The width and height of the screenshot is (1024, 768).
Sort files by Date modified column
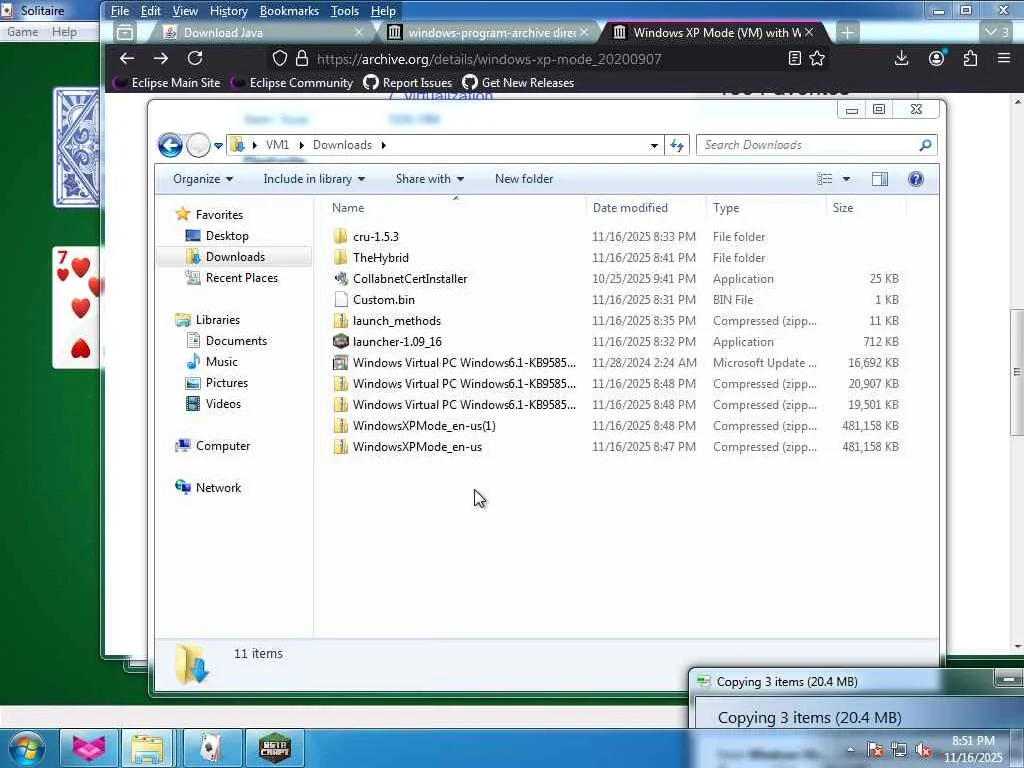(x=630, y=208)
